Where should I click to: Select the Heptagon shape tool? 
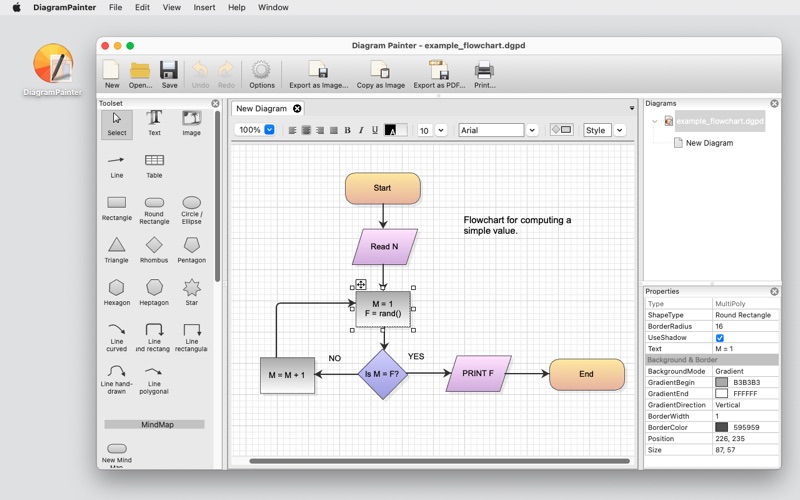pos(154,293)
